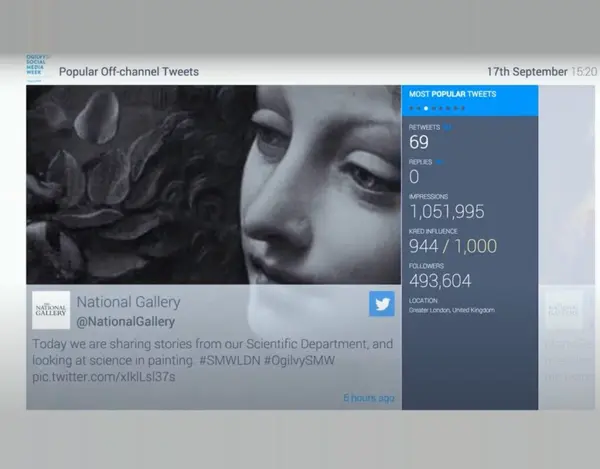Click the Kred Influence 944 / 1,000 score
The width and height of the screenshot is (600, 469).
click(x=453, y=245)
